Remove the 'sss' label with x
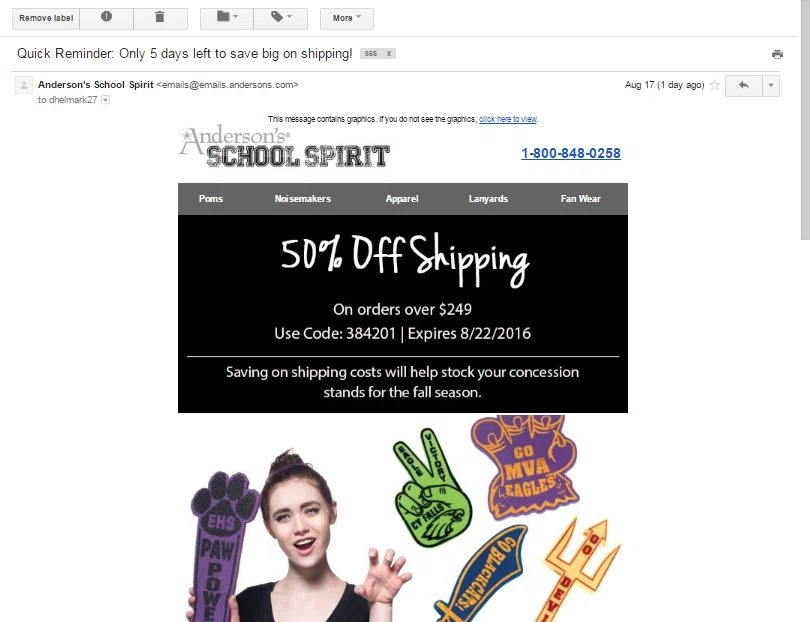This screenshot has width=810, height=622. [x=389, y=54]
